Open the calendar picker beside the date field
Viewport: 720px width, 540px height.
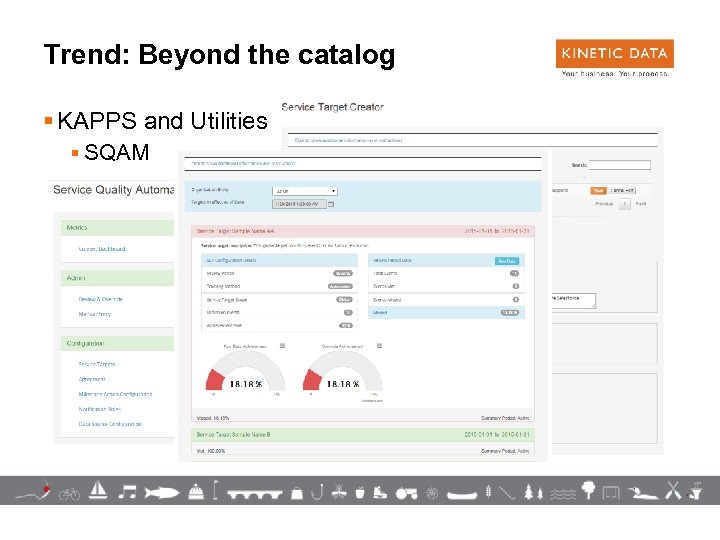[x=331, y=204]
